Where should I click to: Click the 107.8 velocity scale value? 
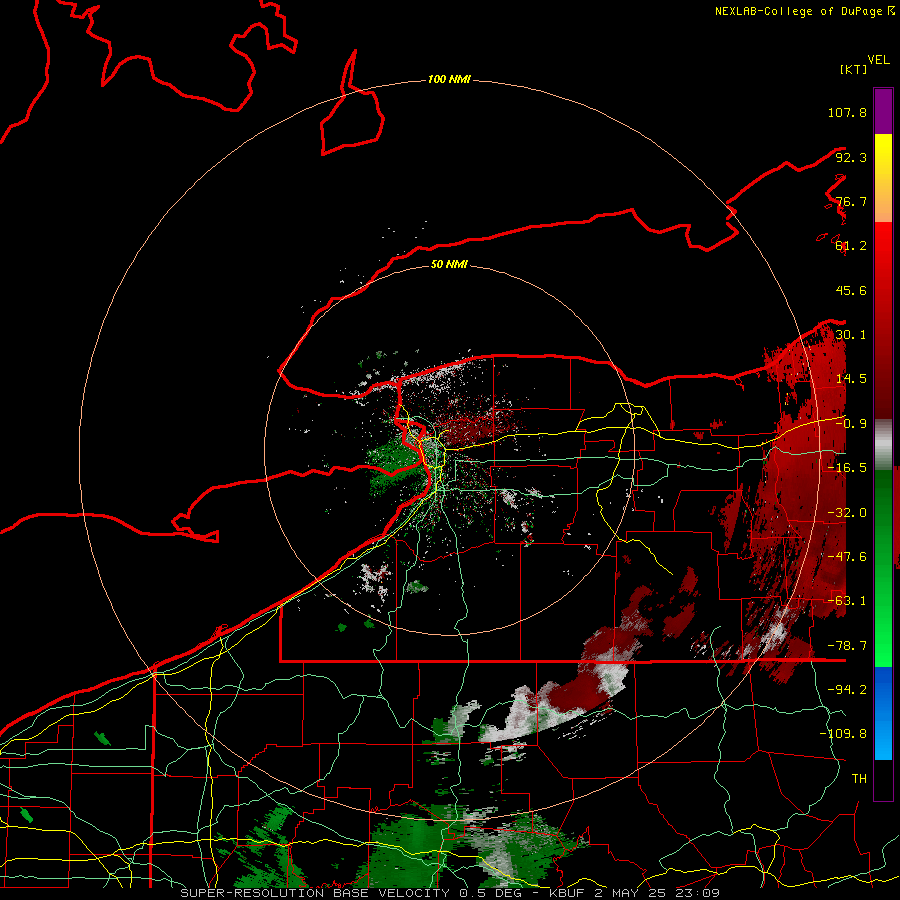[847, 112]
